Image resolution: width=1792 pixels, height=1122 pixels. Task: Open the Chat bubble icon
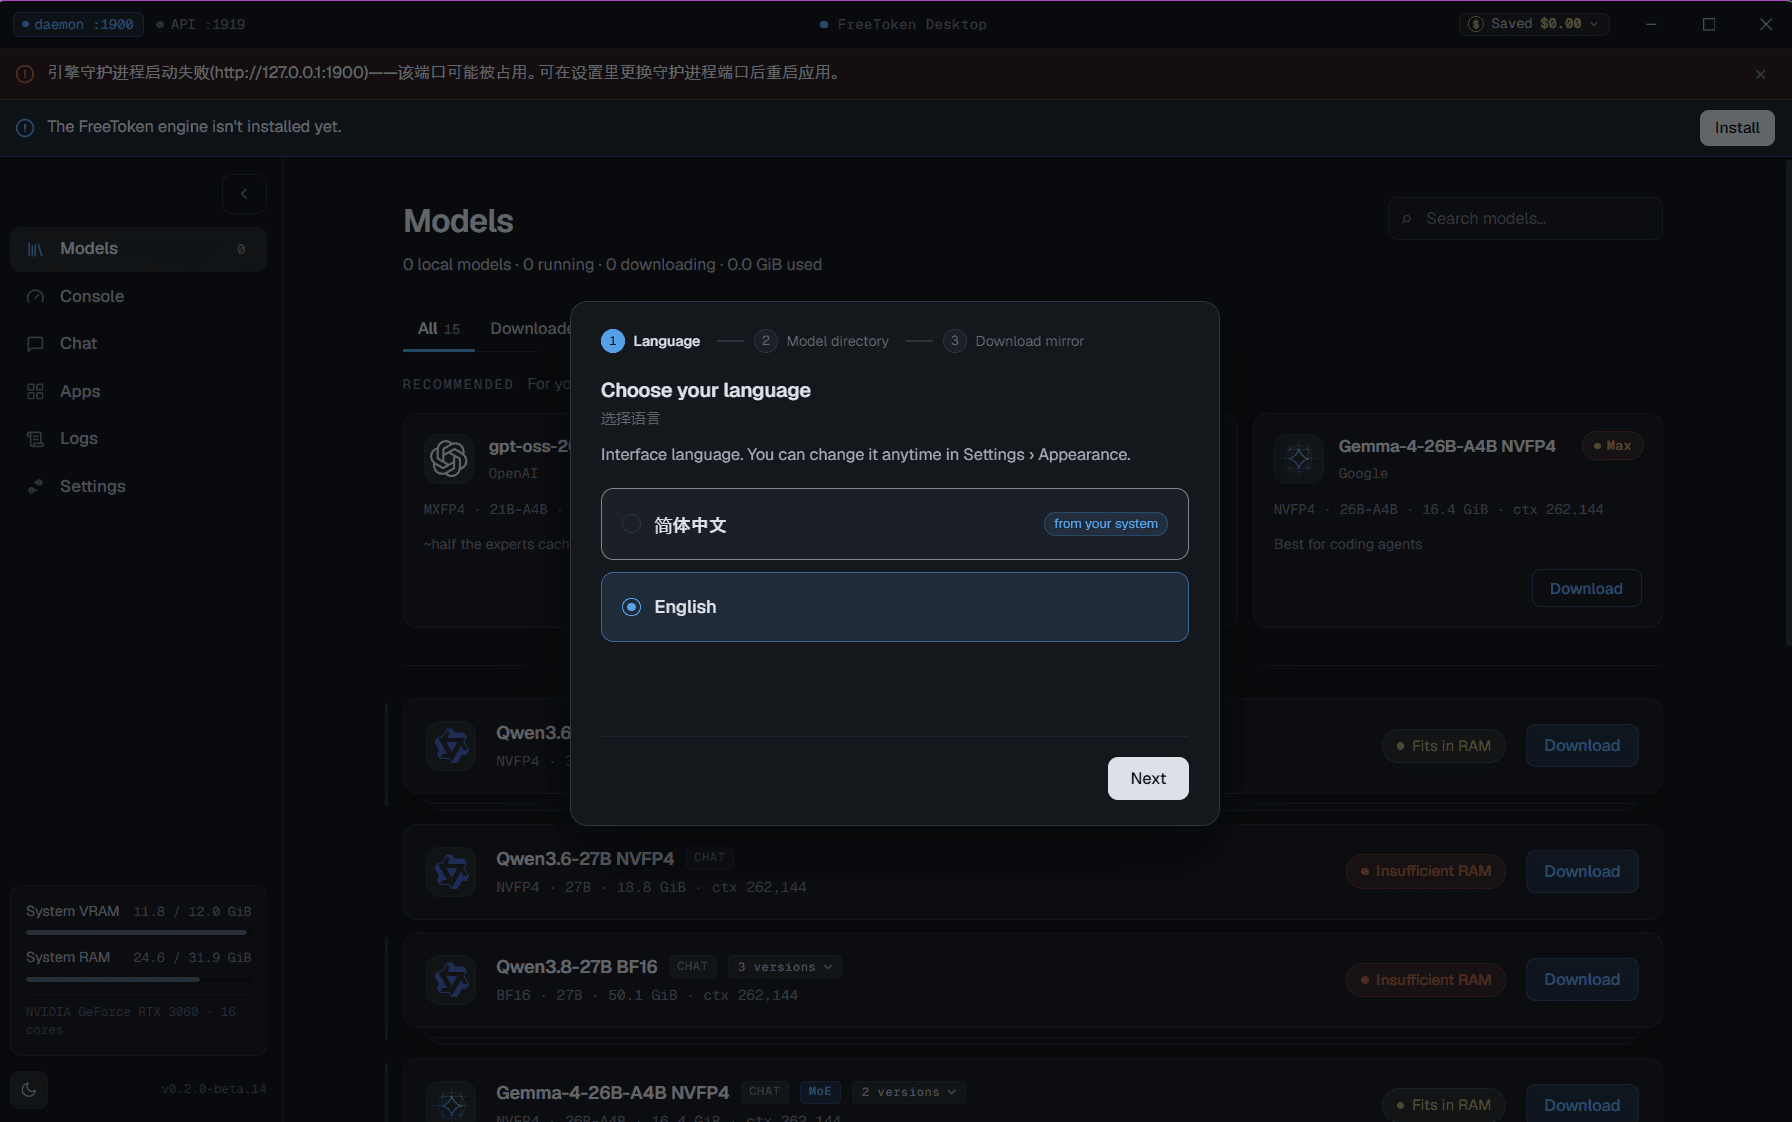pos(36,344)
